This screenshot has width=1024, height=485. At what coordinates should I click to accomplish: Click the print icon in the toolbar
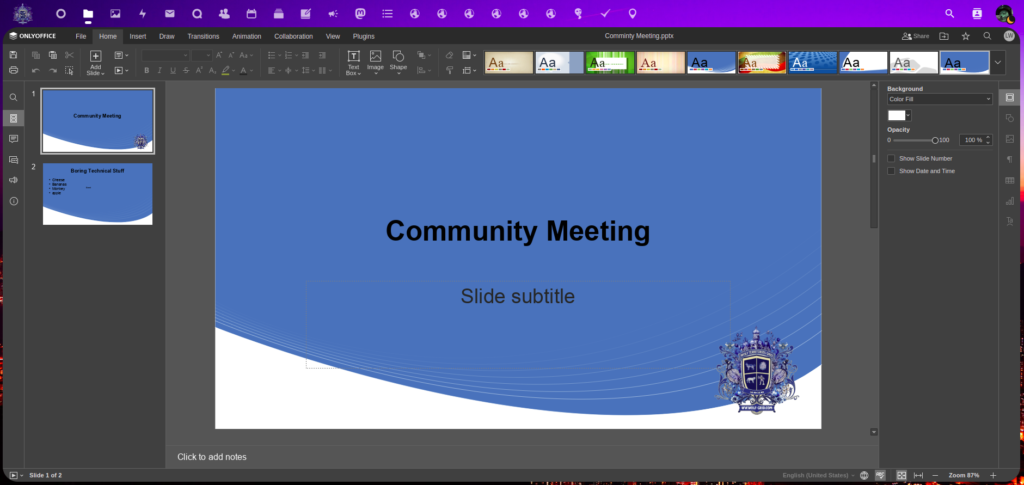click(14, 71)
